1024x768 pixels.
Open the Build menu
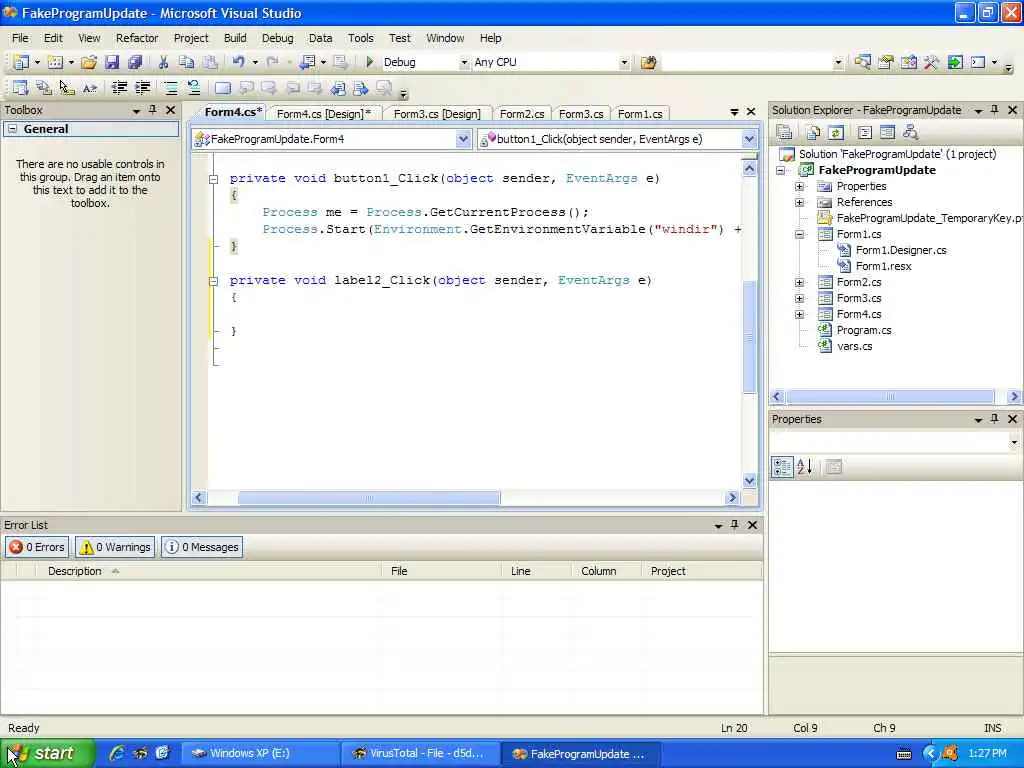pos(235,38)
